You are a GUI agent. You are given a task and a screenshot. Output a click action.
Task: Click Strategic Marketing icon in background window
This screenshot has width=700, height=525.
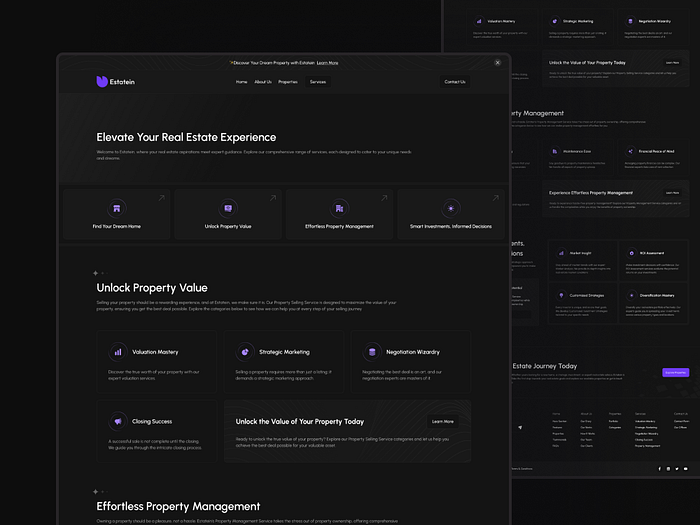pos(554,21)
